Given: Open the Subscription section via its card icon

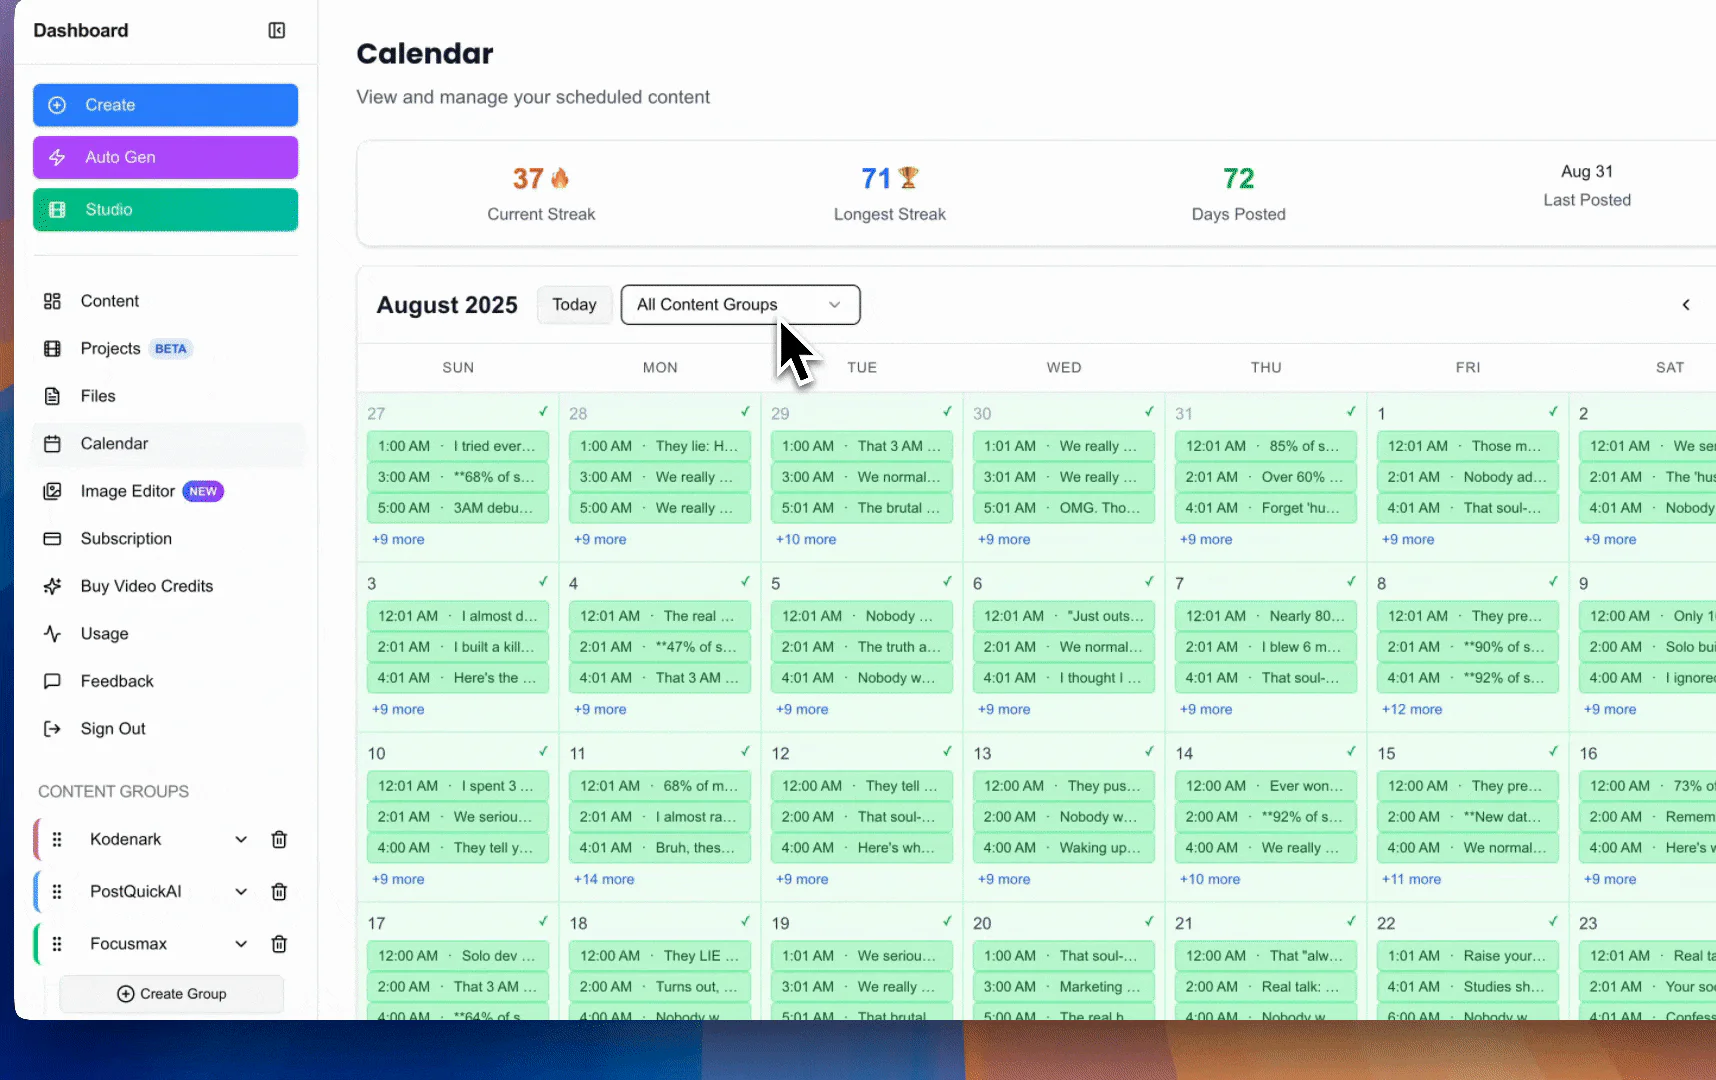Looking at the screenshot, I should click(53, 538).
